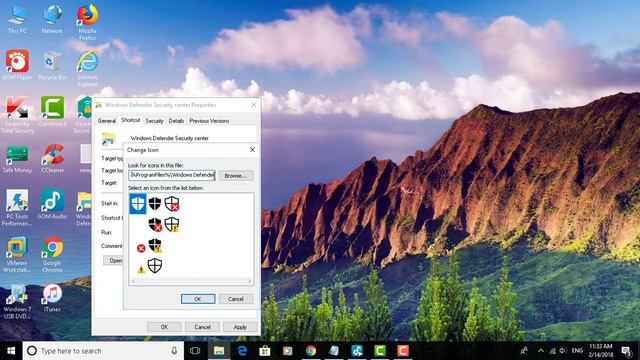Choose the black shield with yellow warning badge
Image resolution: width=640 pixels, height=360 pixels.
click(x=155, y=245)
